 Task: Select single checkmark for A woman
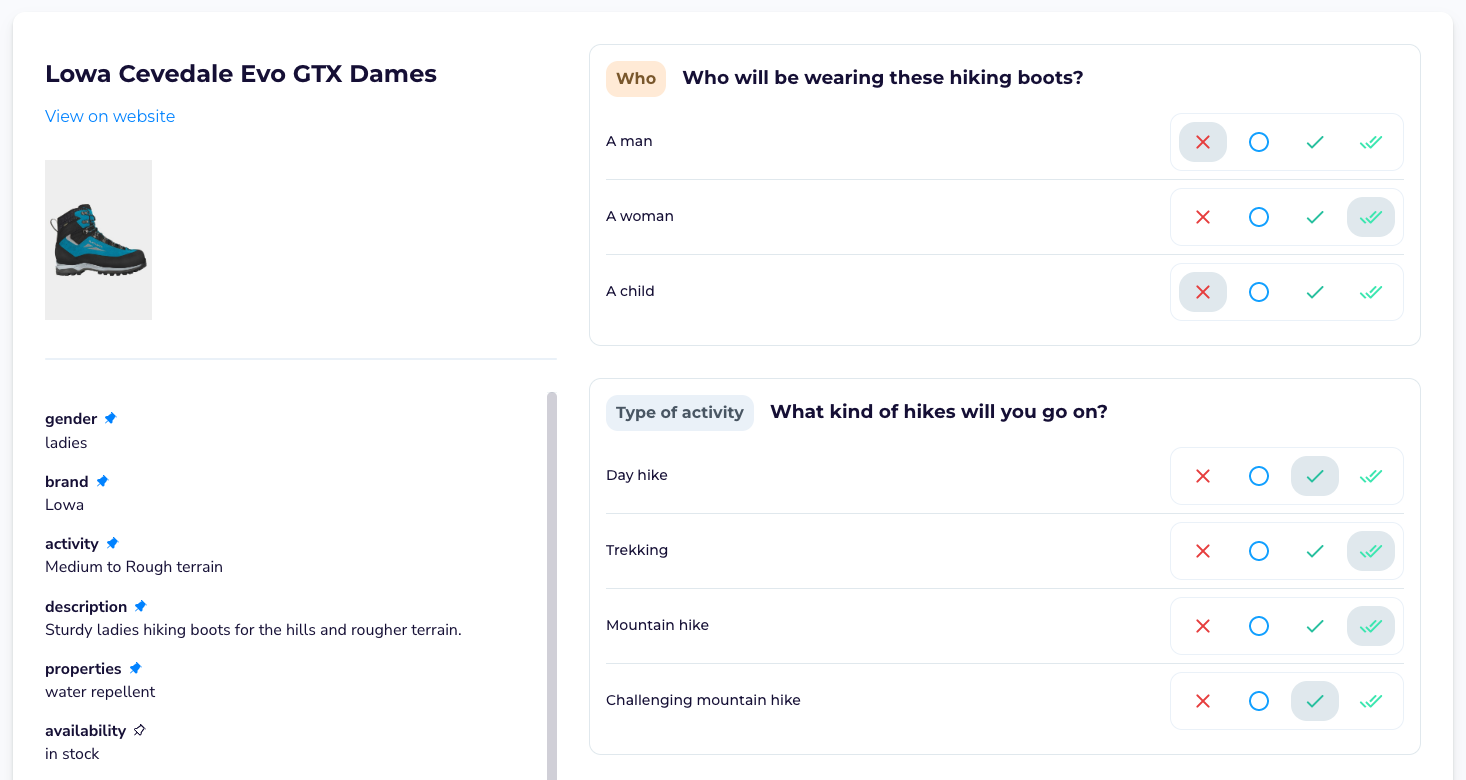pos(1315,217)
